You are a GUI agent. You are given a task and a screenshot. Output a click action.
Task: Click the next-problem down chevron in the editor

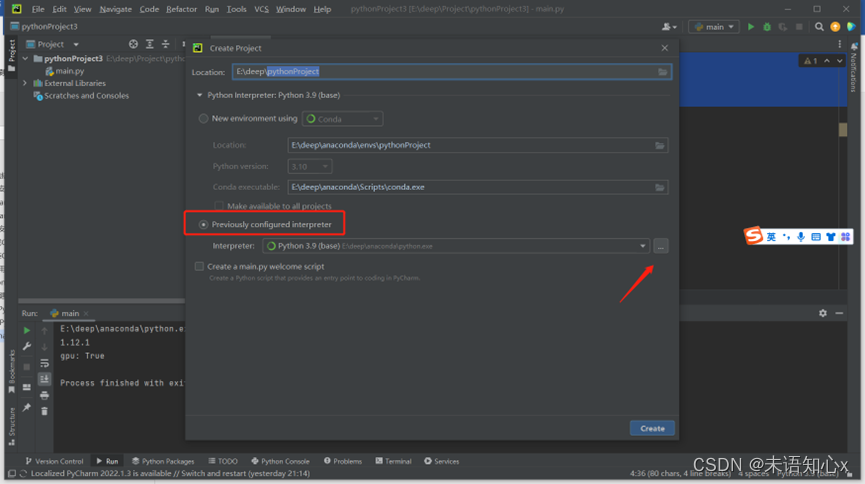[x=839, y=61]
